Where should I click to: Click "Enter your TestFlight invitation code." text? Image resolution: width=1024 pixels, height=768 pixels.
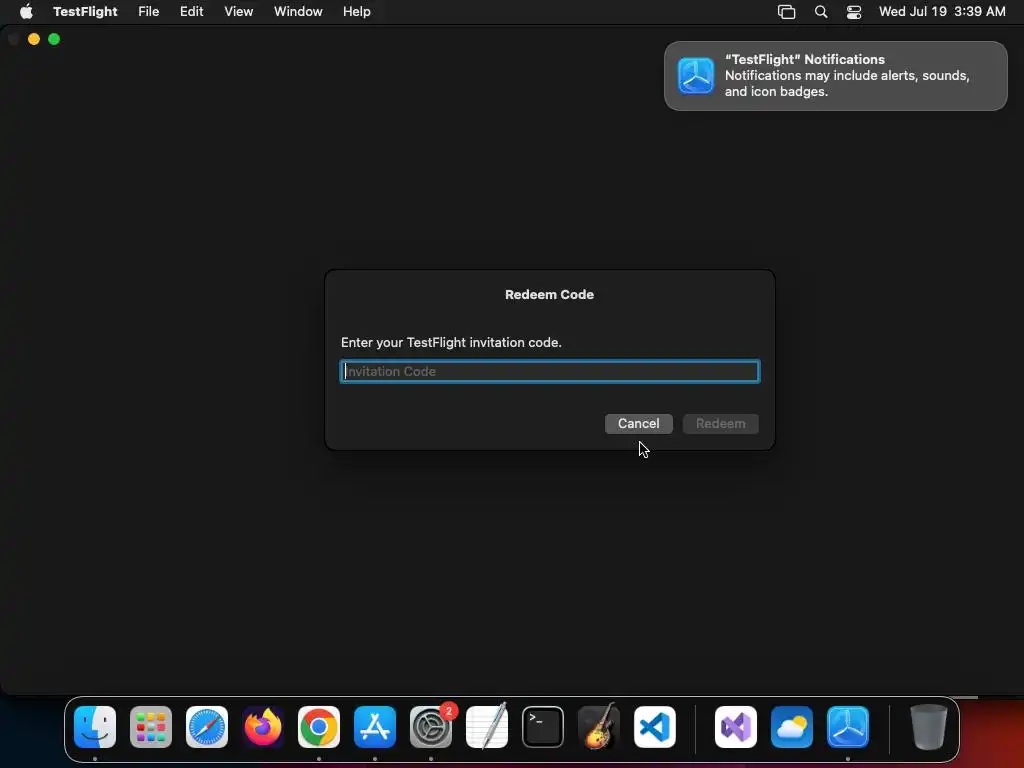click(x=451, y=342)
